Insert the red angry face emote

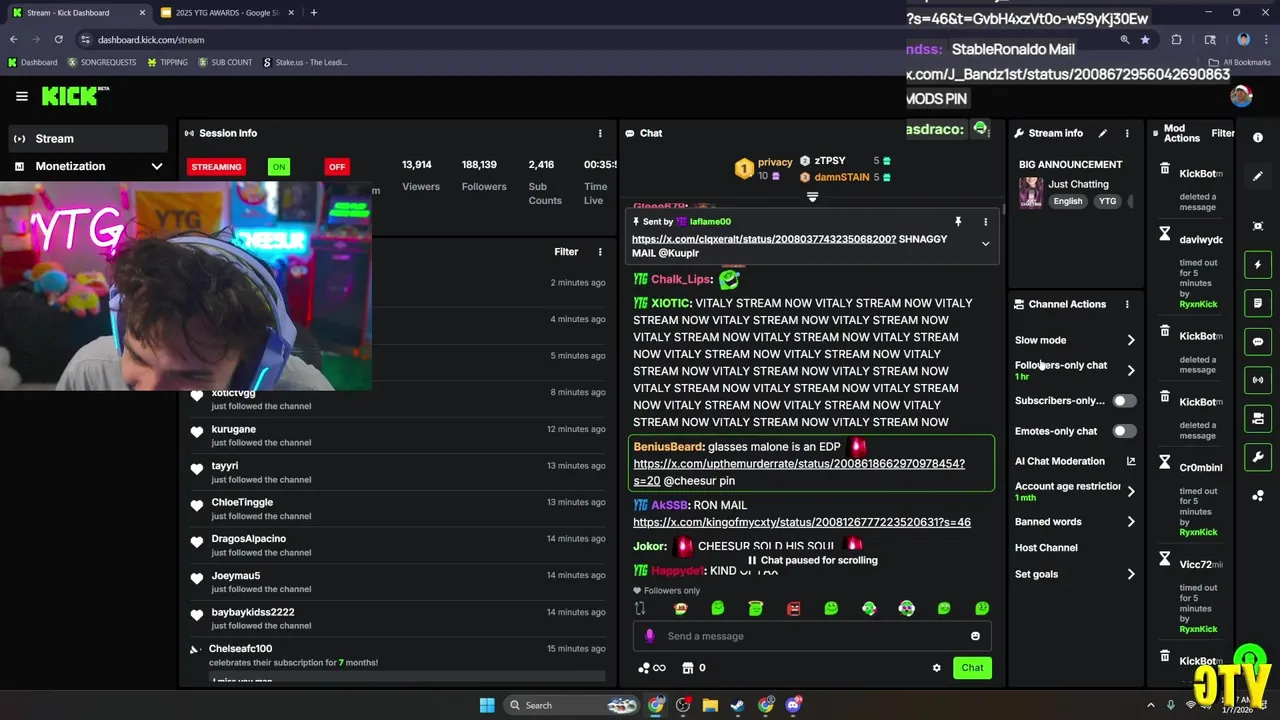pyautogui.click(x=793, y=608)
